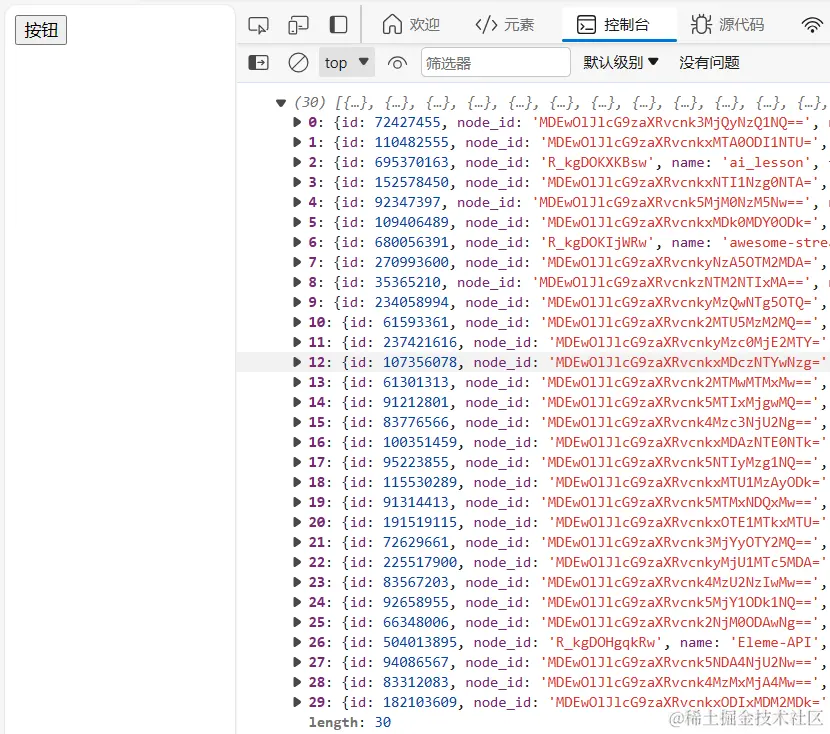Click the 没有问题 issues link
This screenshot has width=830, height=734.
[709, 62]
